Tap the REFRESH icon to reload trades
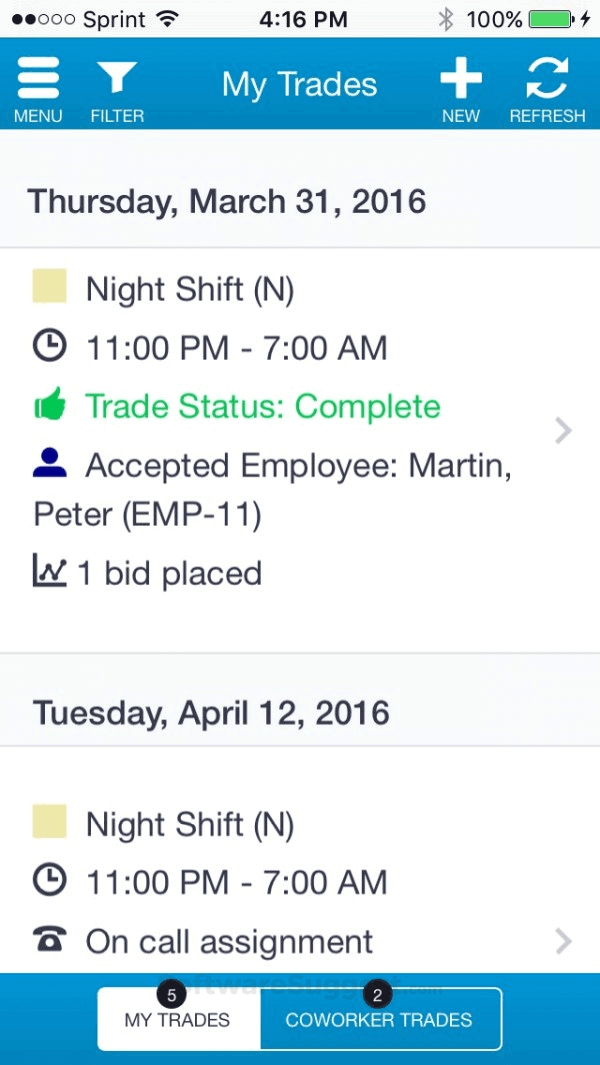The image size is (600, 1065). tap(547, 76)
